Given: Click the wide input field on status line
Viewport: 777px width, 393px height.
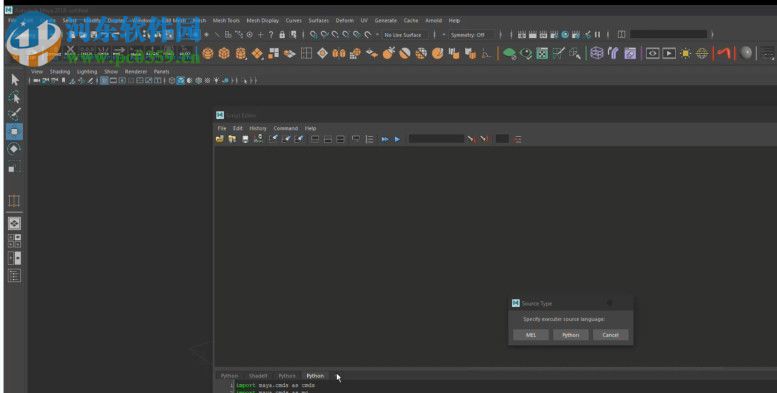Looking at the screenshot, I should click(668, 34).
